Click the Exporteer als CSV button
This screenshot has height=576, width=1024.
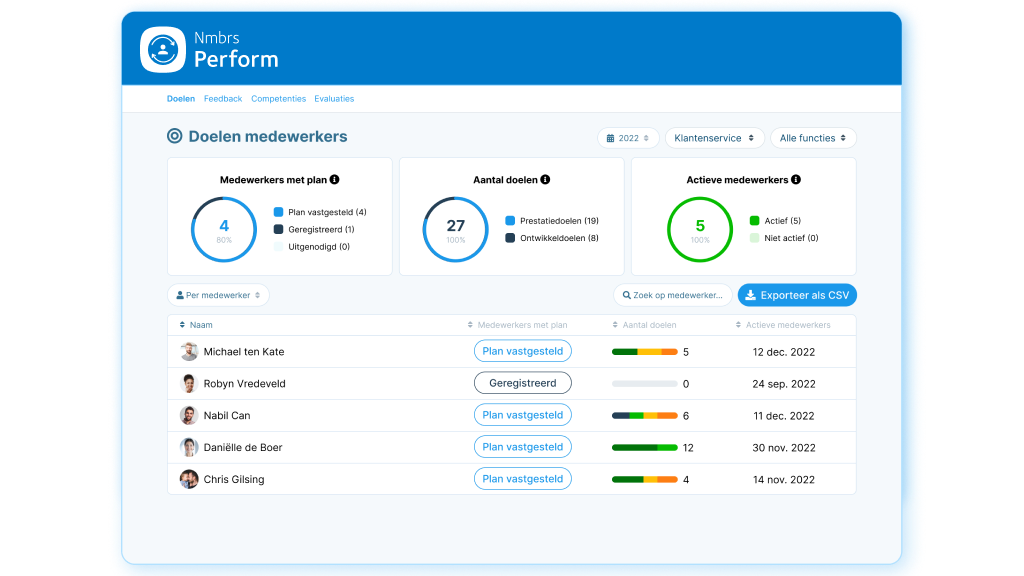click(797, 295)
